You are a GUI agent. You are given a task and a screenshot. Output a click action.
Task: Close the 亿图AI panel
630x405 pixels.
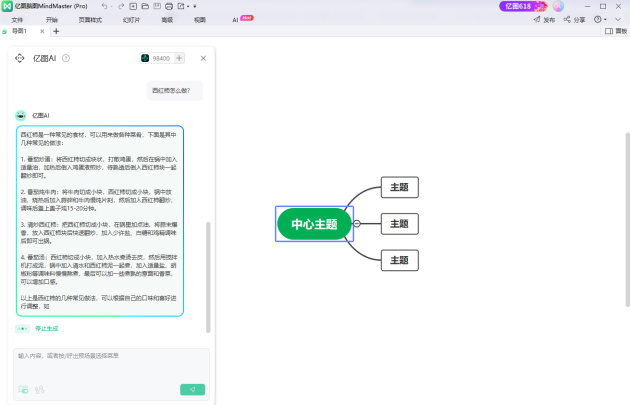point(203,58)
